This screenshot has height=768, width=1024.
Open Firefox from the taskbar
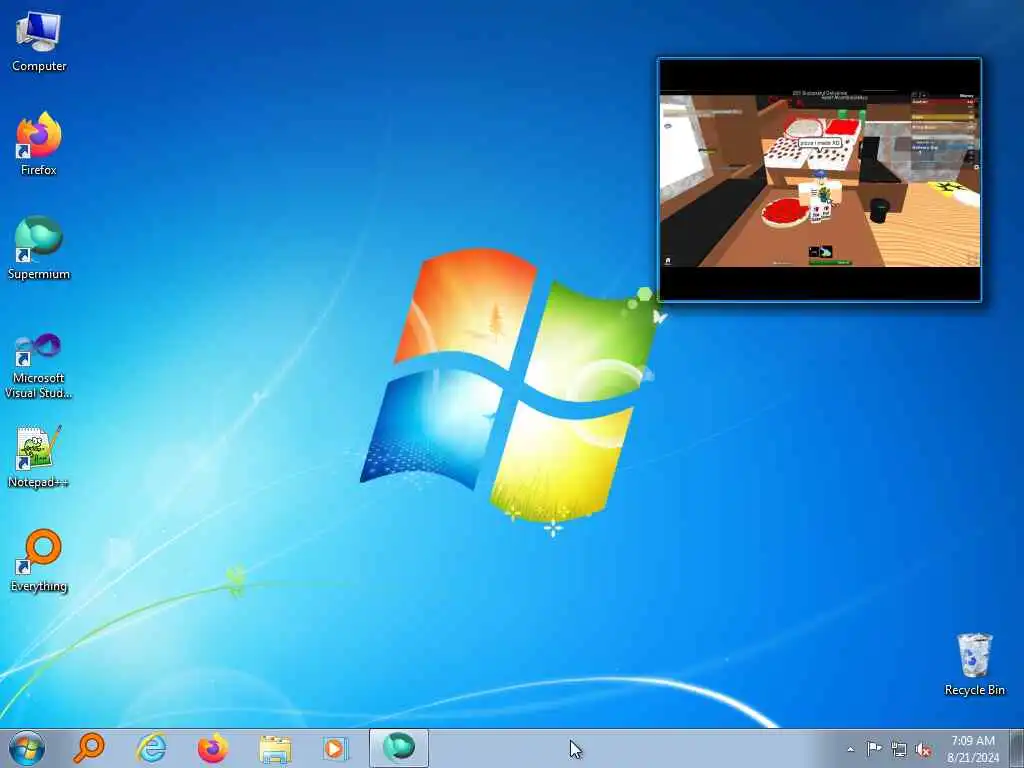[x=213, y=748]
